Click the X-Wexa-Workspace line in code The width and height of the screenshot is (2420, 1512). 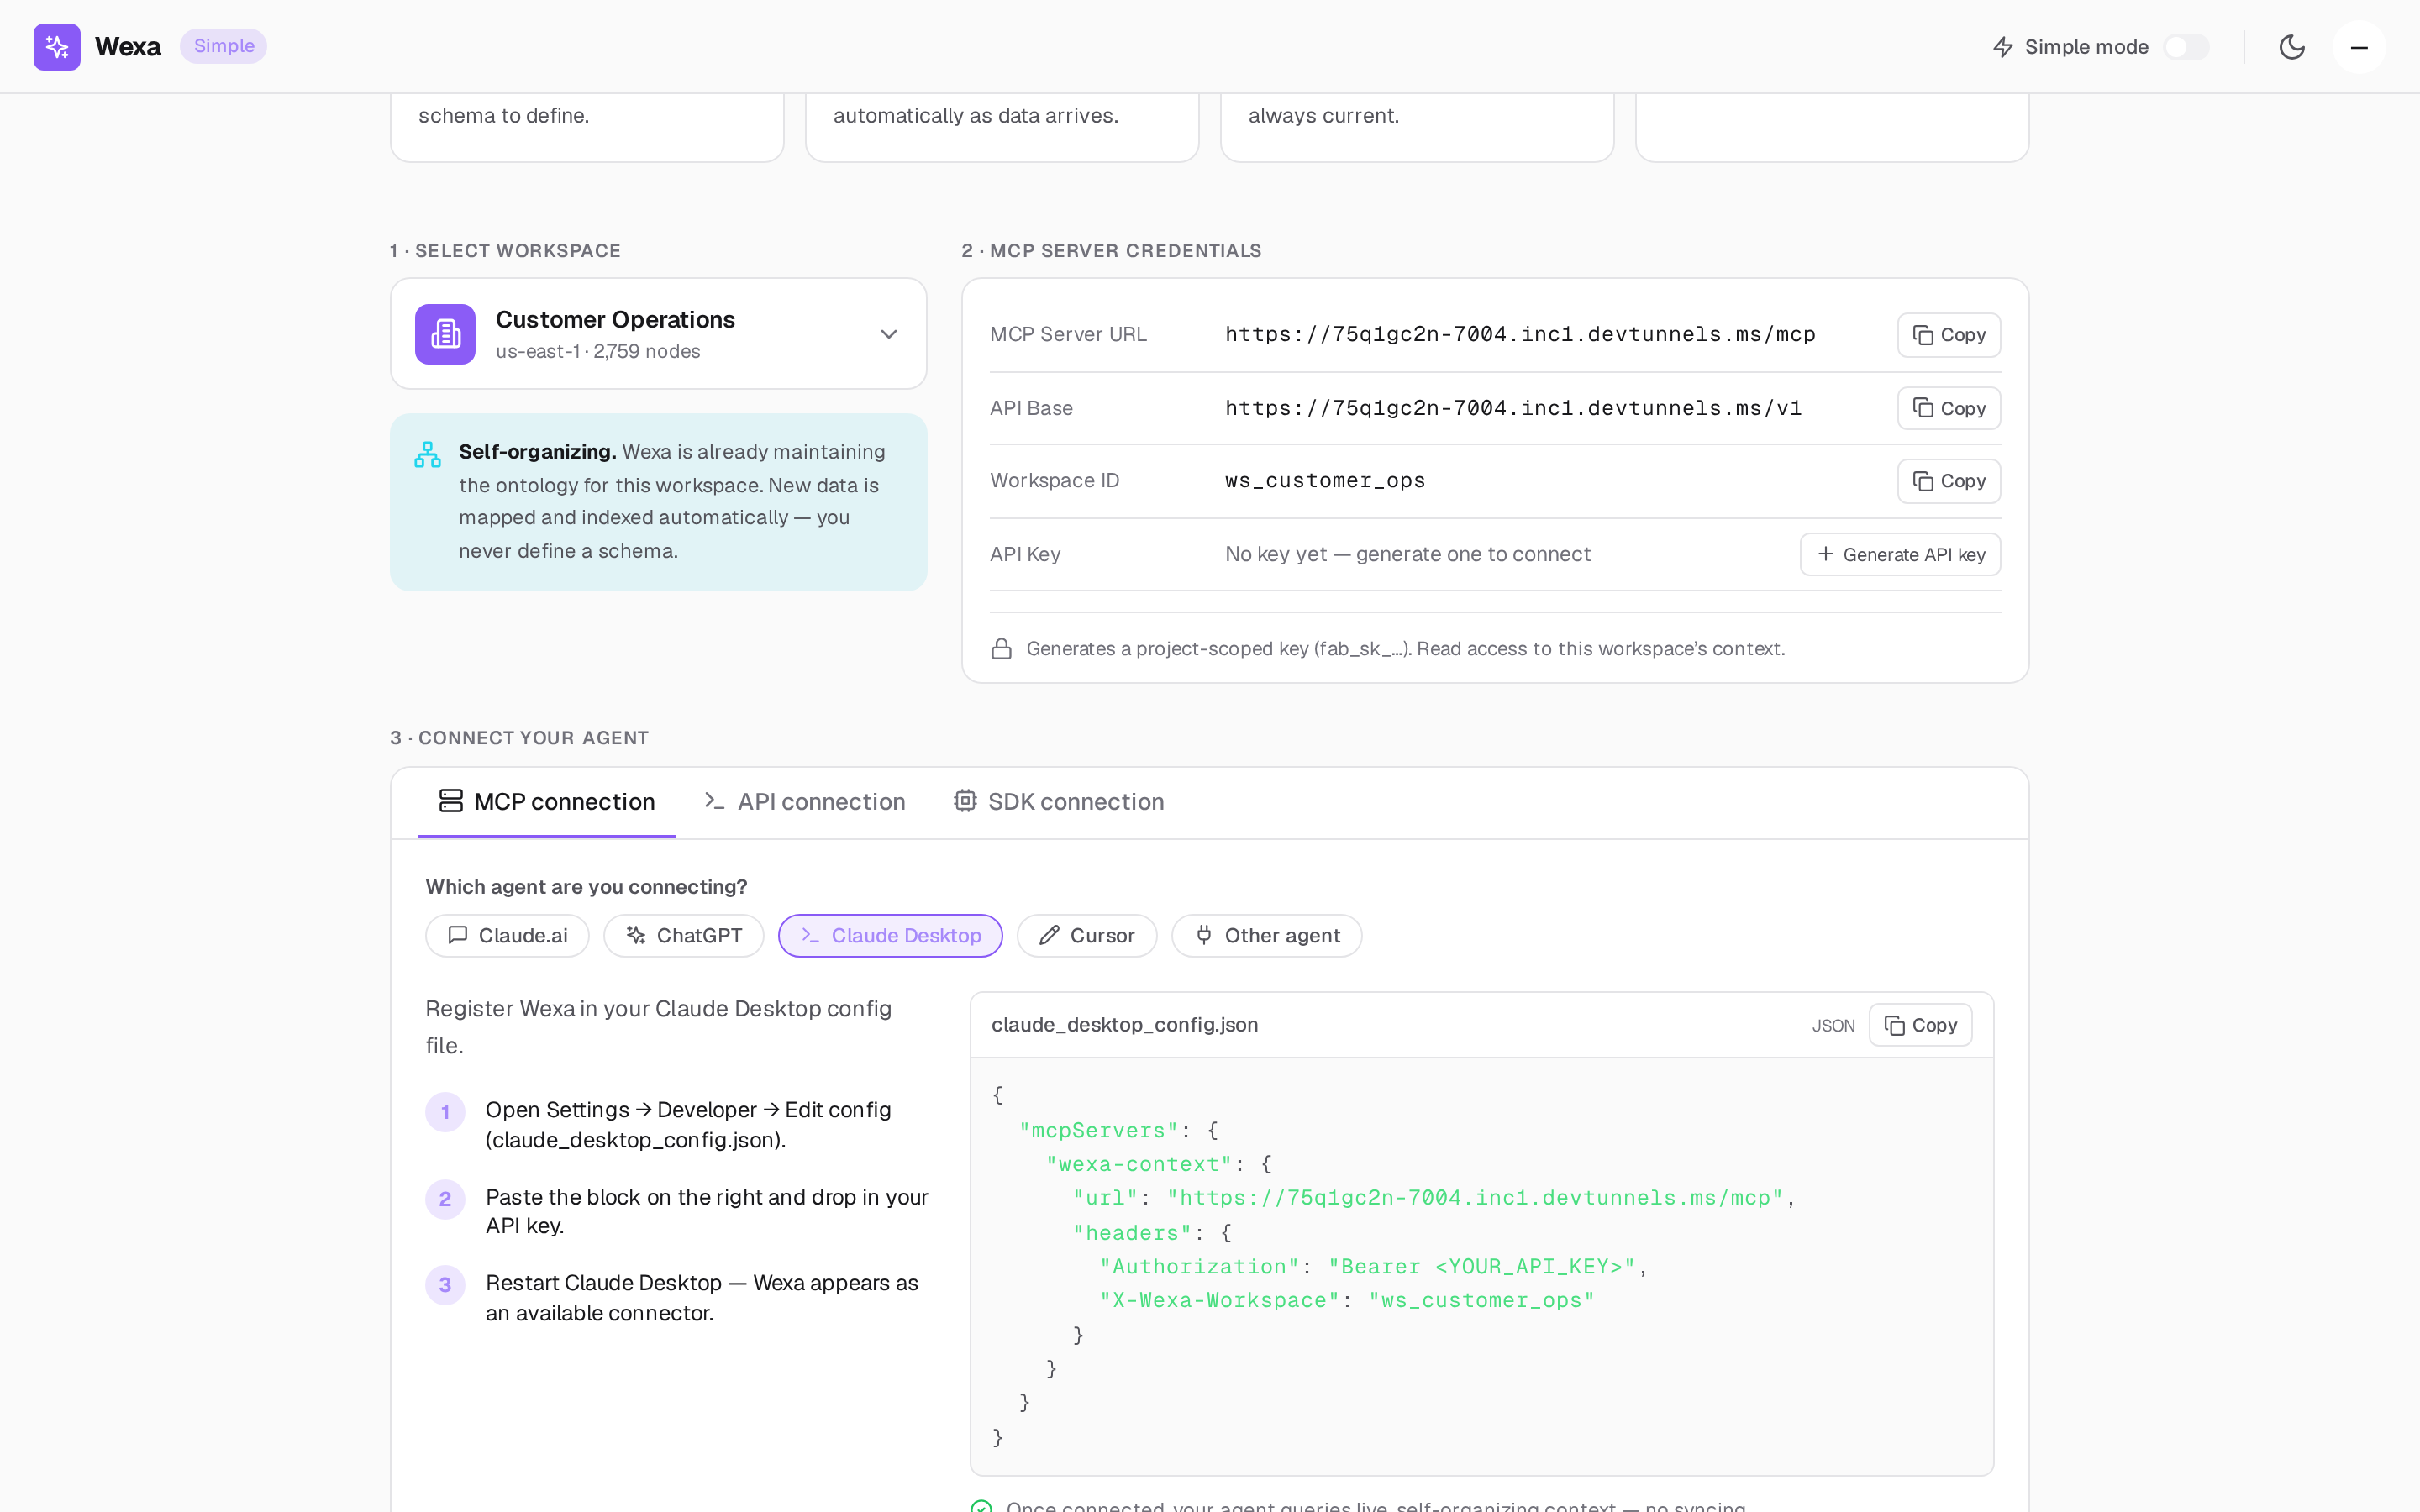click(x=1347, y=1301)
